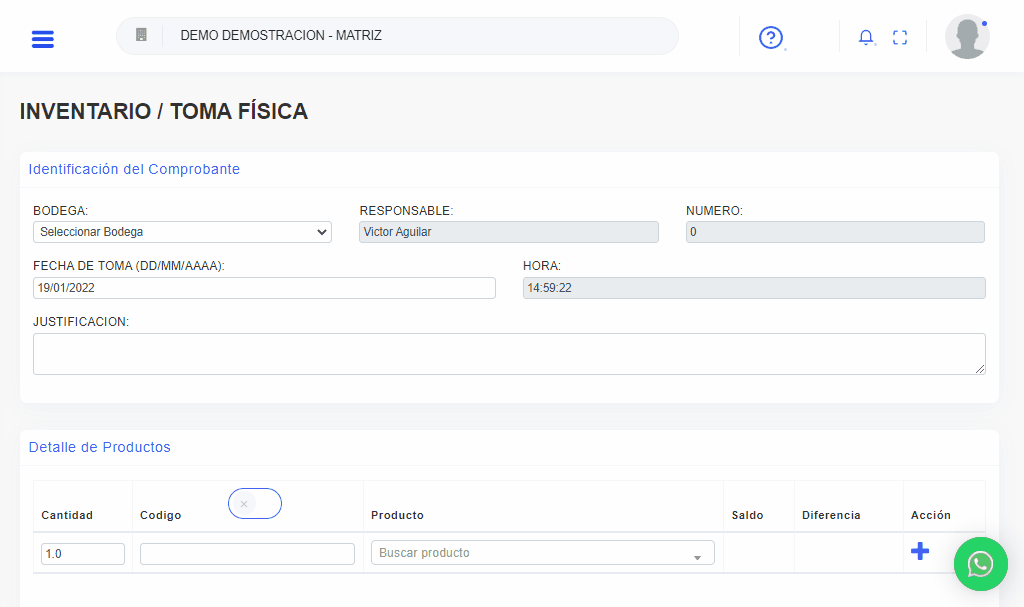Add product row with blue plus icon
The width and height of the screenshot is (1024, 607).
[x=920, y=551]
